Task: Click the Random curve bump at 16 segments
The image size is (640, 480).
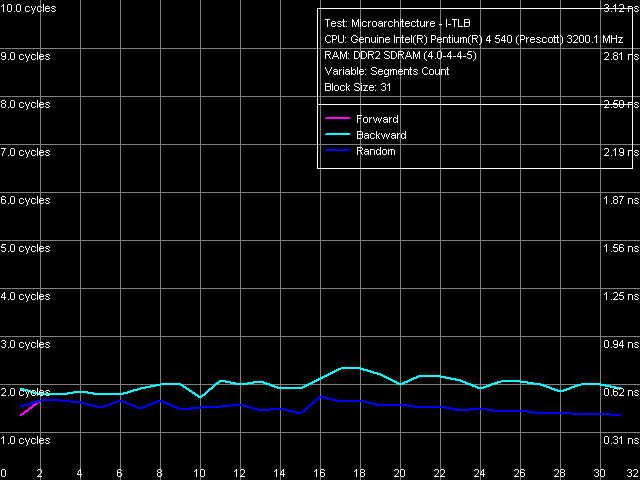Action: 321,397
